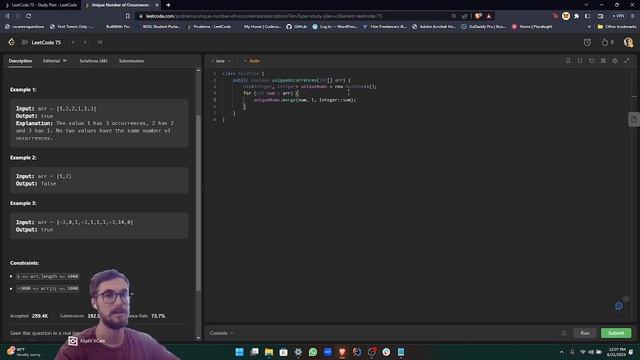Viewport: 640px width, 360px height.
Task: Click scrollbar down arrow in description panel
Action: pyautogui.click(x=198, y=338)
